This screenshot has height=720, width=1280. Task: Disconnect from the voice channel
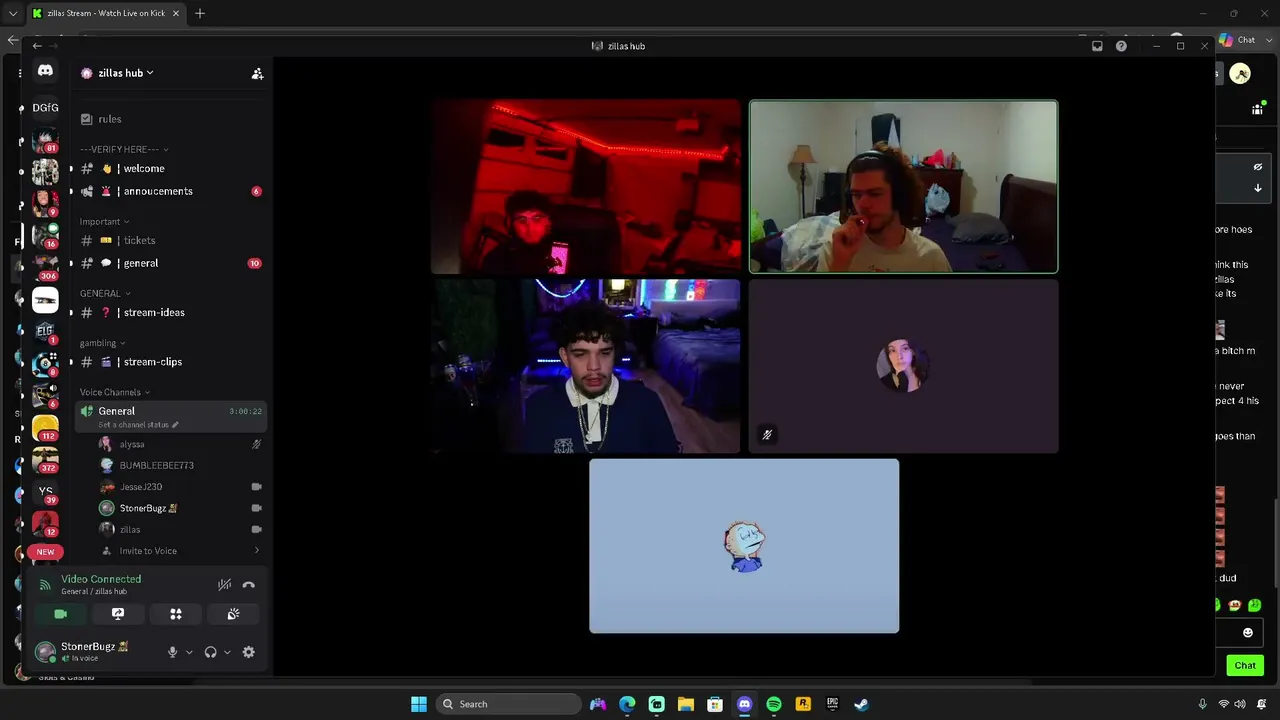click(249, 585)
